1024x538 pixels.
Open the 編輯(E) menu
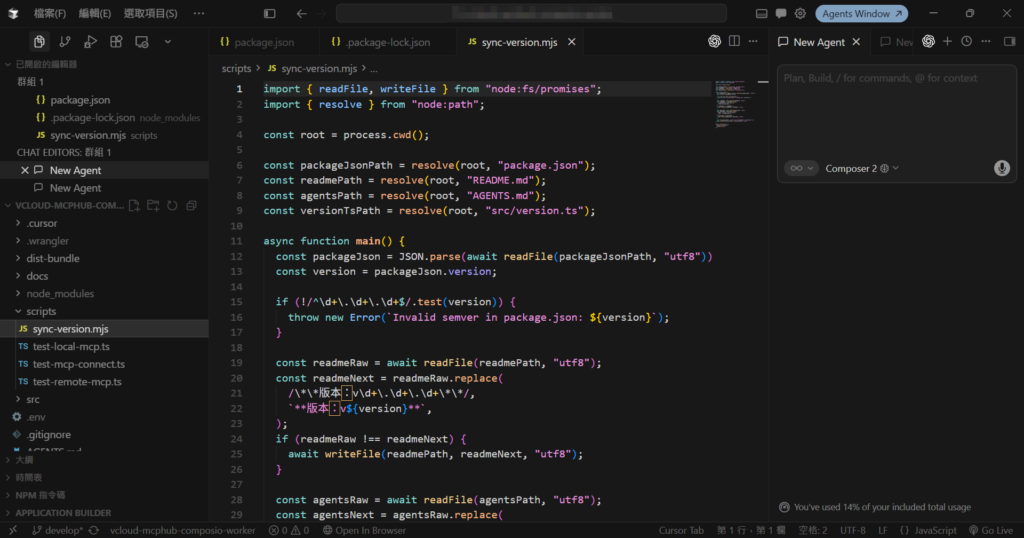click(x=95, y=13)
